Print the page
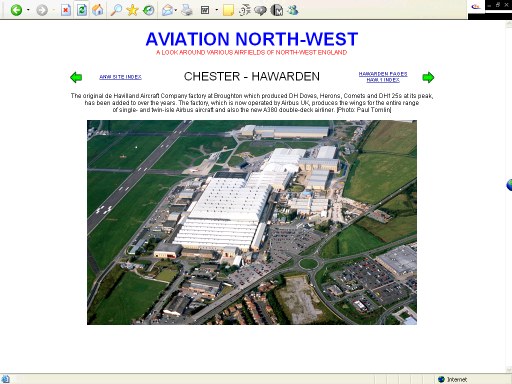Viewport: 512px width, 384px height. point(187,10)
